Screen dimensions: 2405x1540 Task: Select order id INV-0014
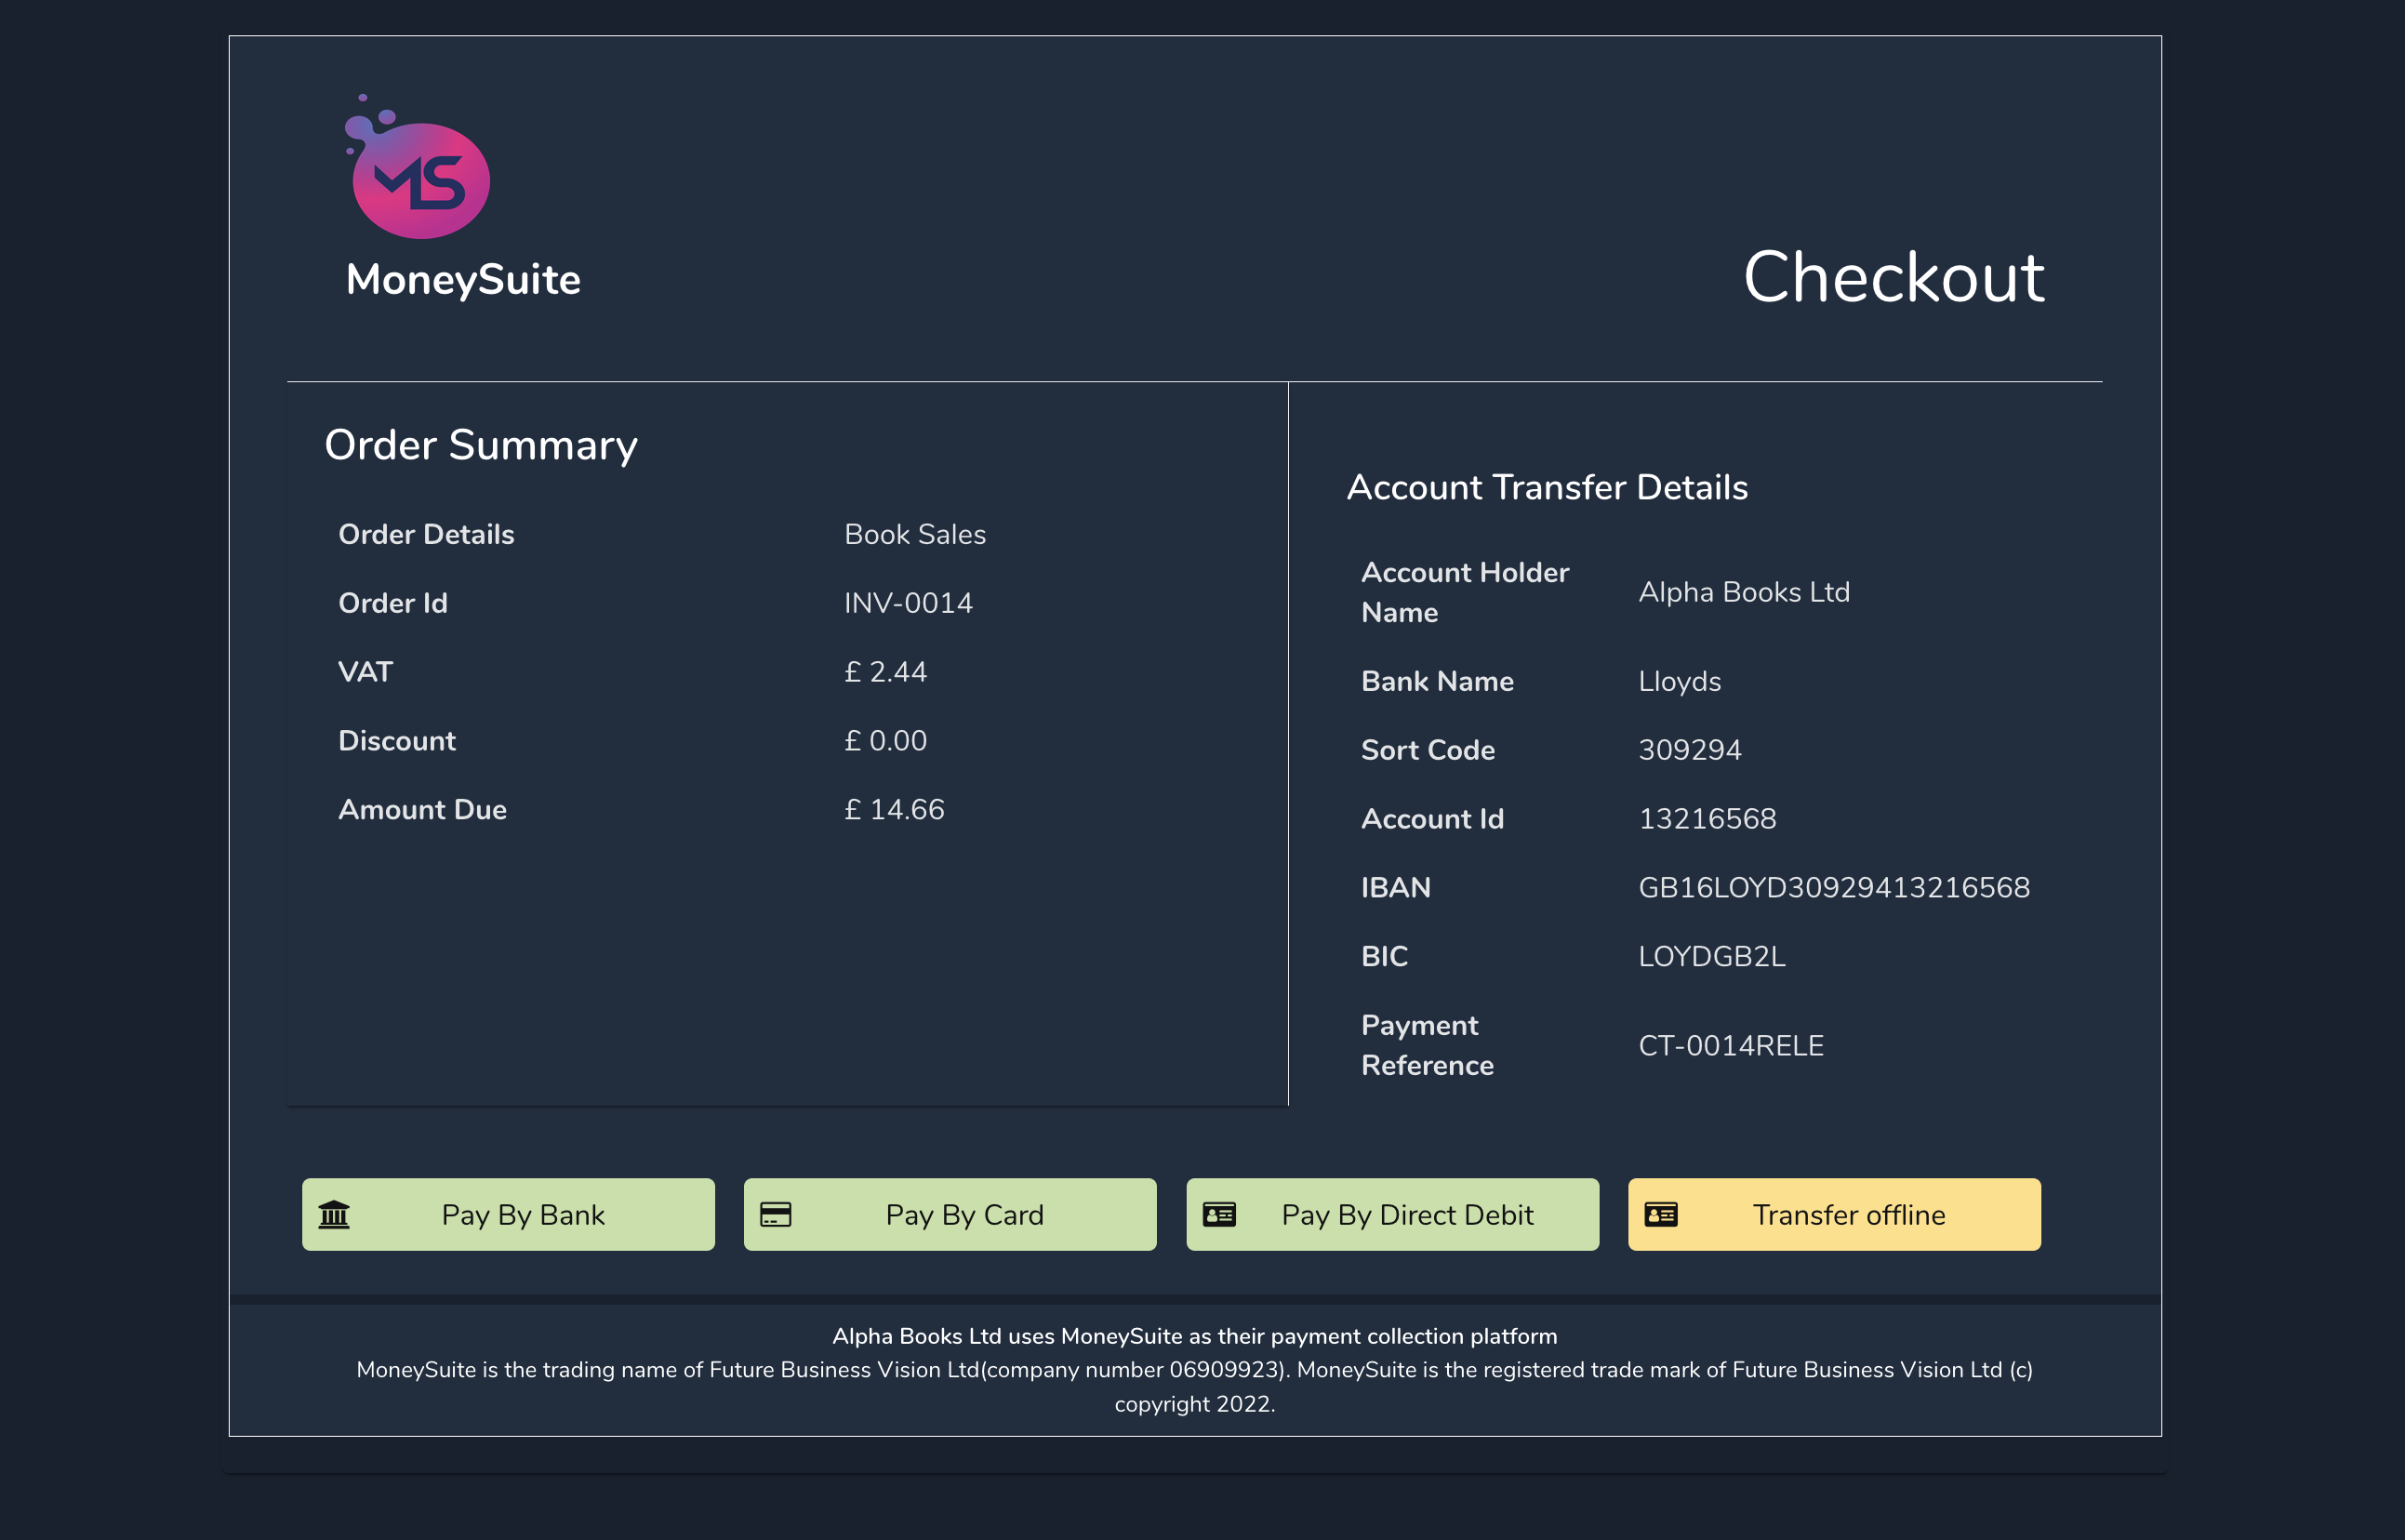pos(908,603)
